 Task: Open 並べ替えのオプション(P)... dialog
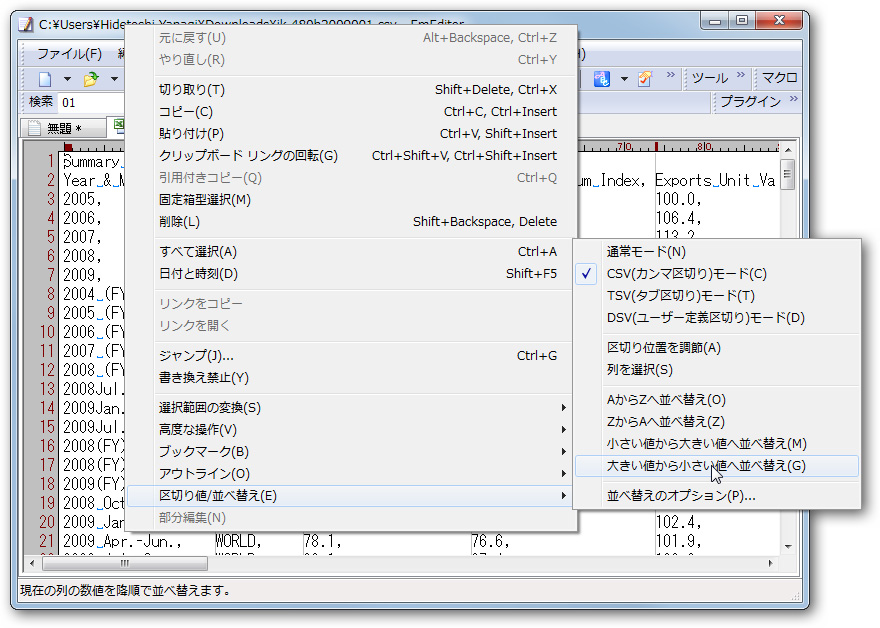click(x=717, y=496)
